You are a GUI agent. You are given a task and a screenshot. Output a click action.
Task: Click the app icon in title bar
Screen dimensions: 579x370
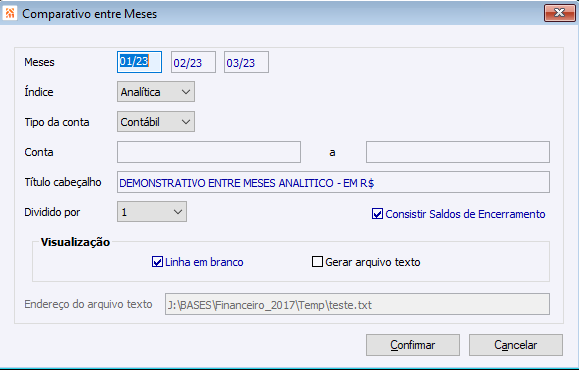(10, 13)
